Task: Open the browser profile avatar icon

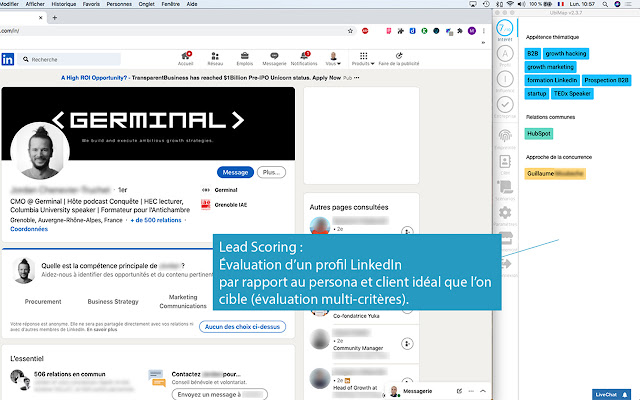Action: [x=472, y=31]
